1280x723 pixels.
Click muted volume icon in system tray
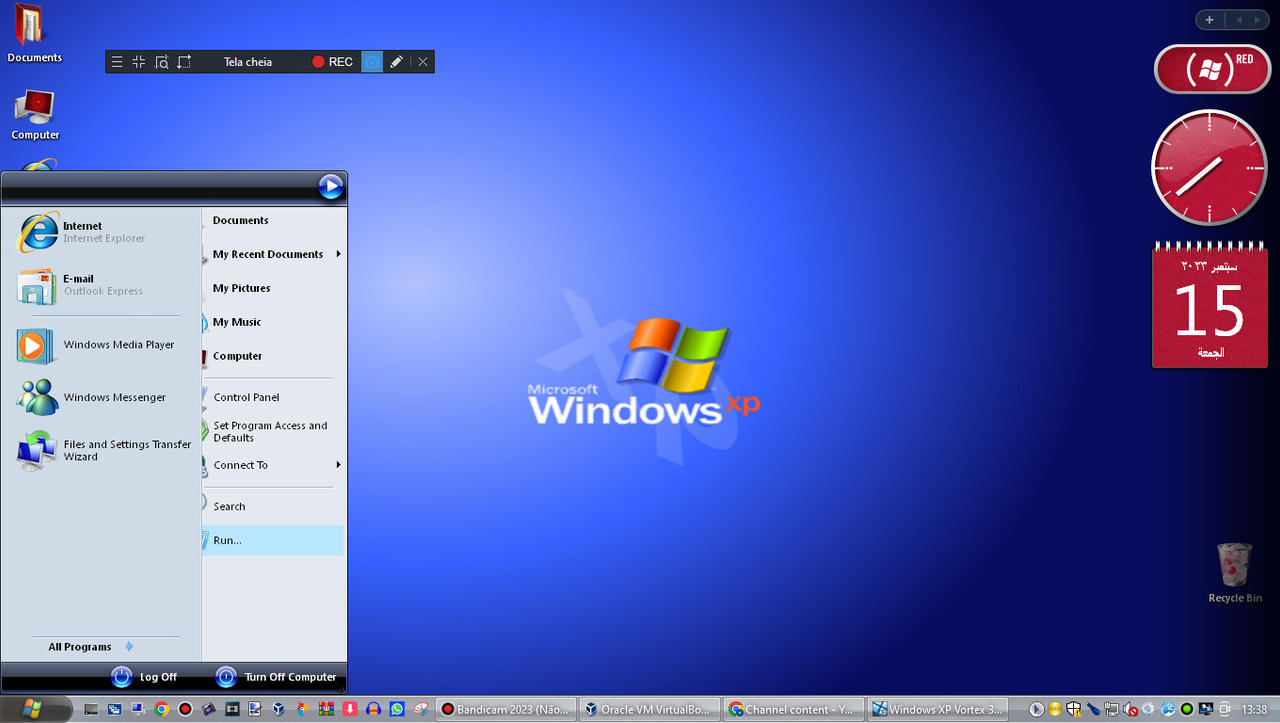pyautogui.click(x=1130, y=709)
